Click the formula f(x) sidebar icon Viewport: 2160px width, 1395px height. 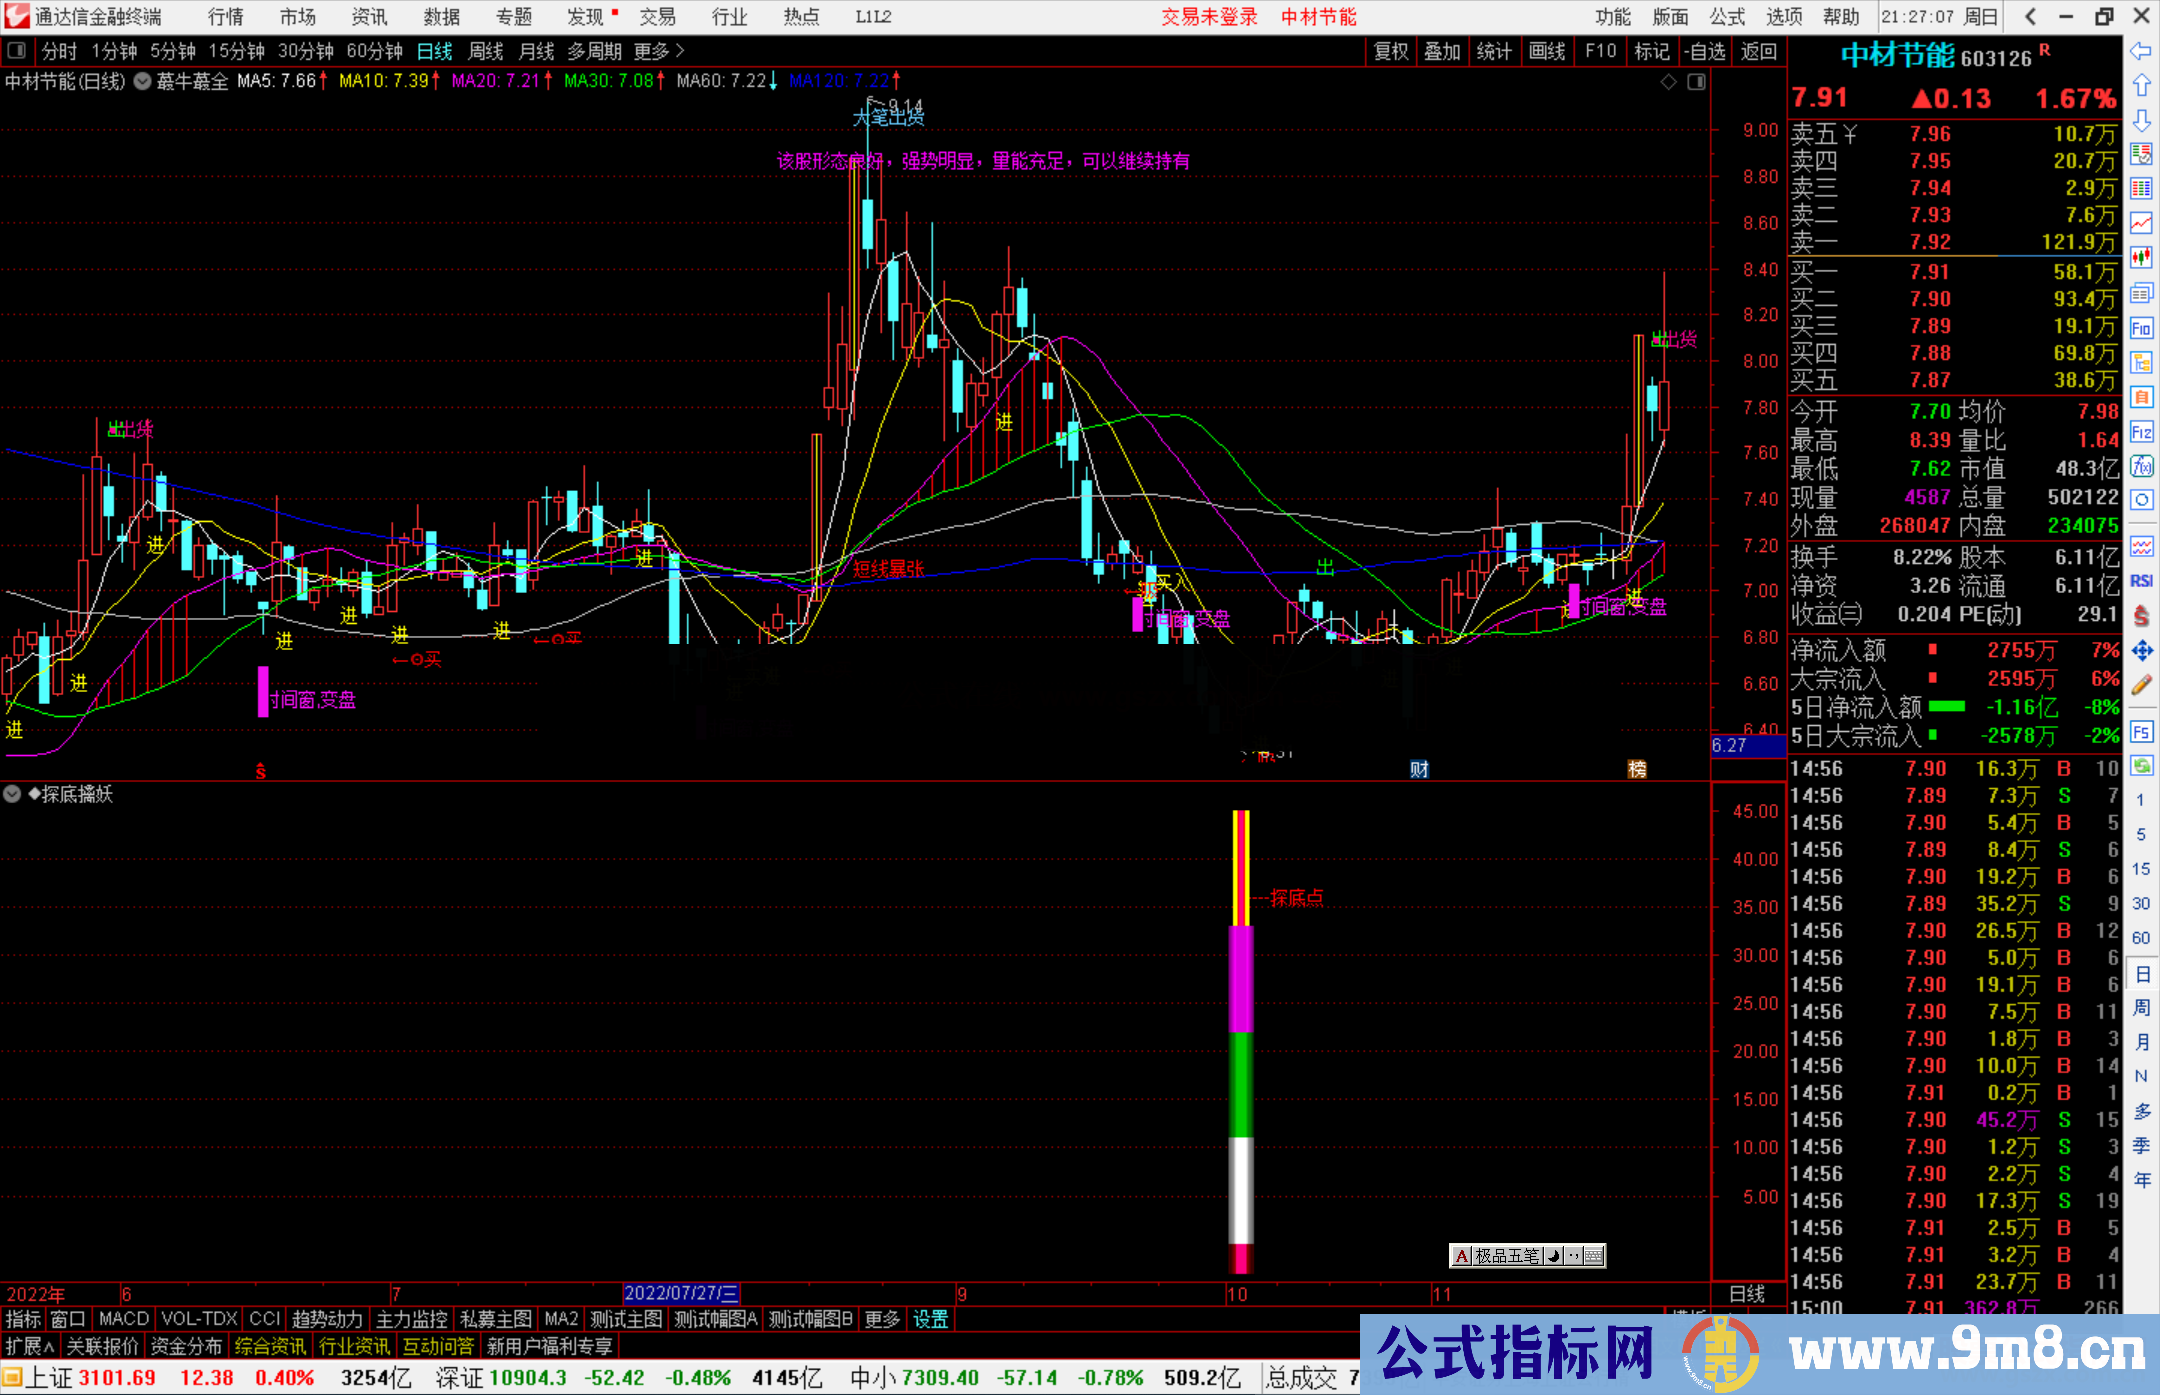[2141, 466]
